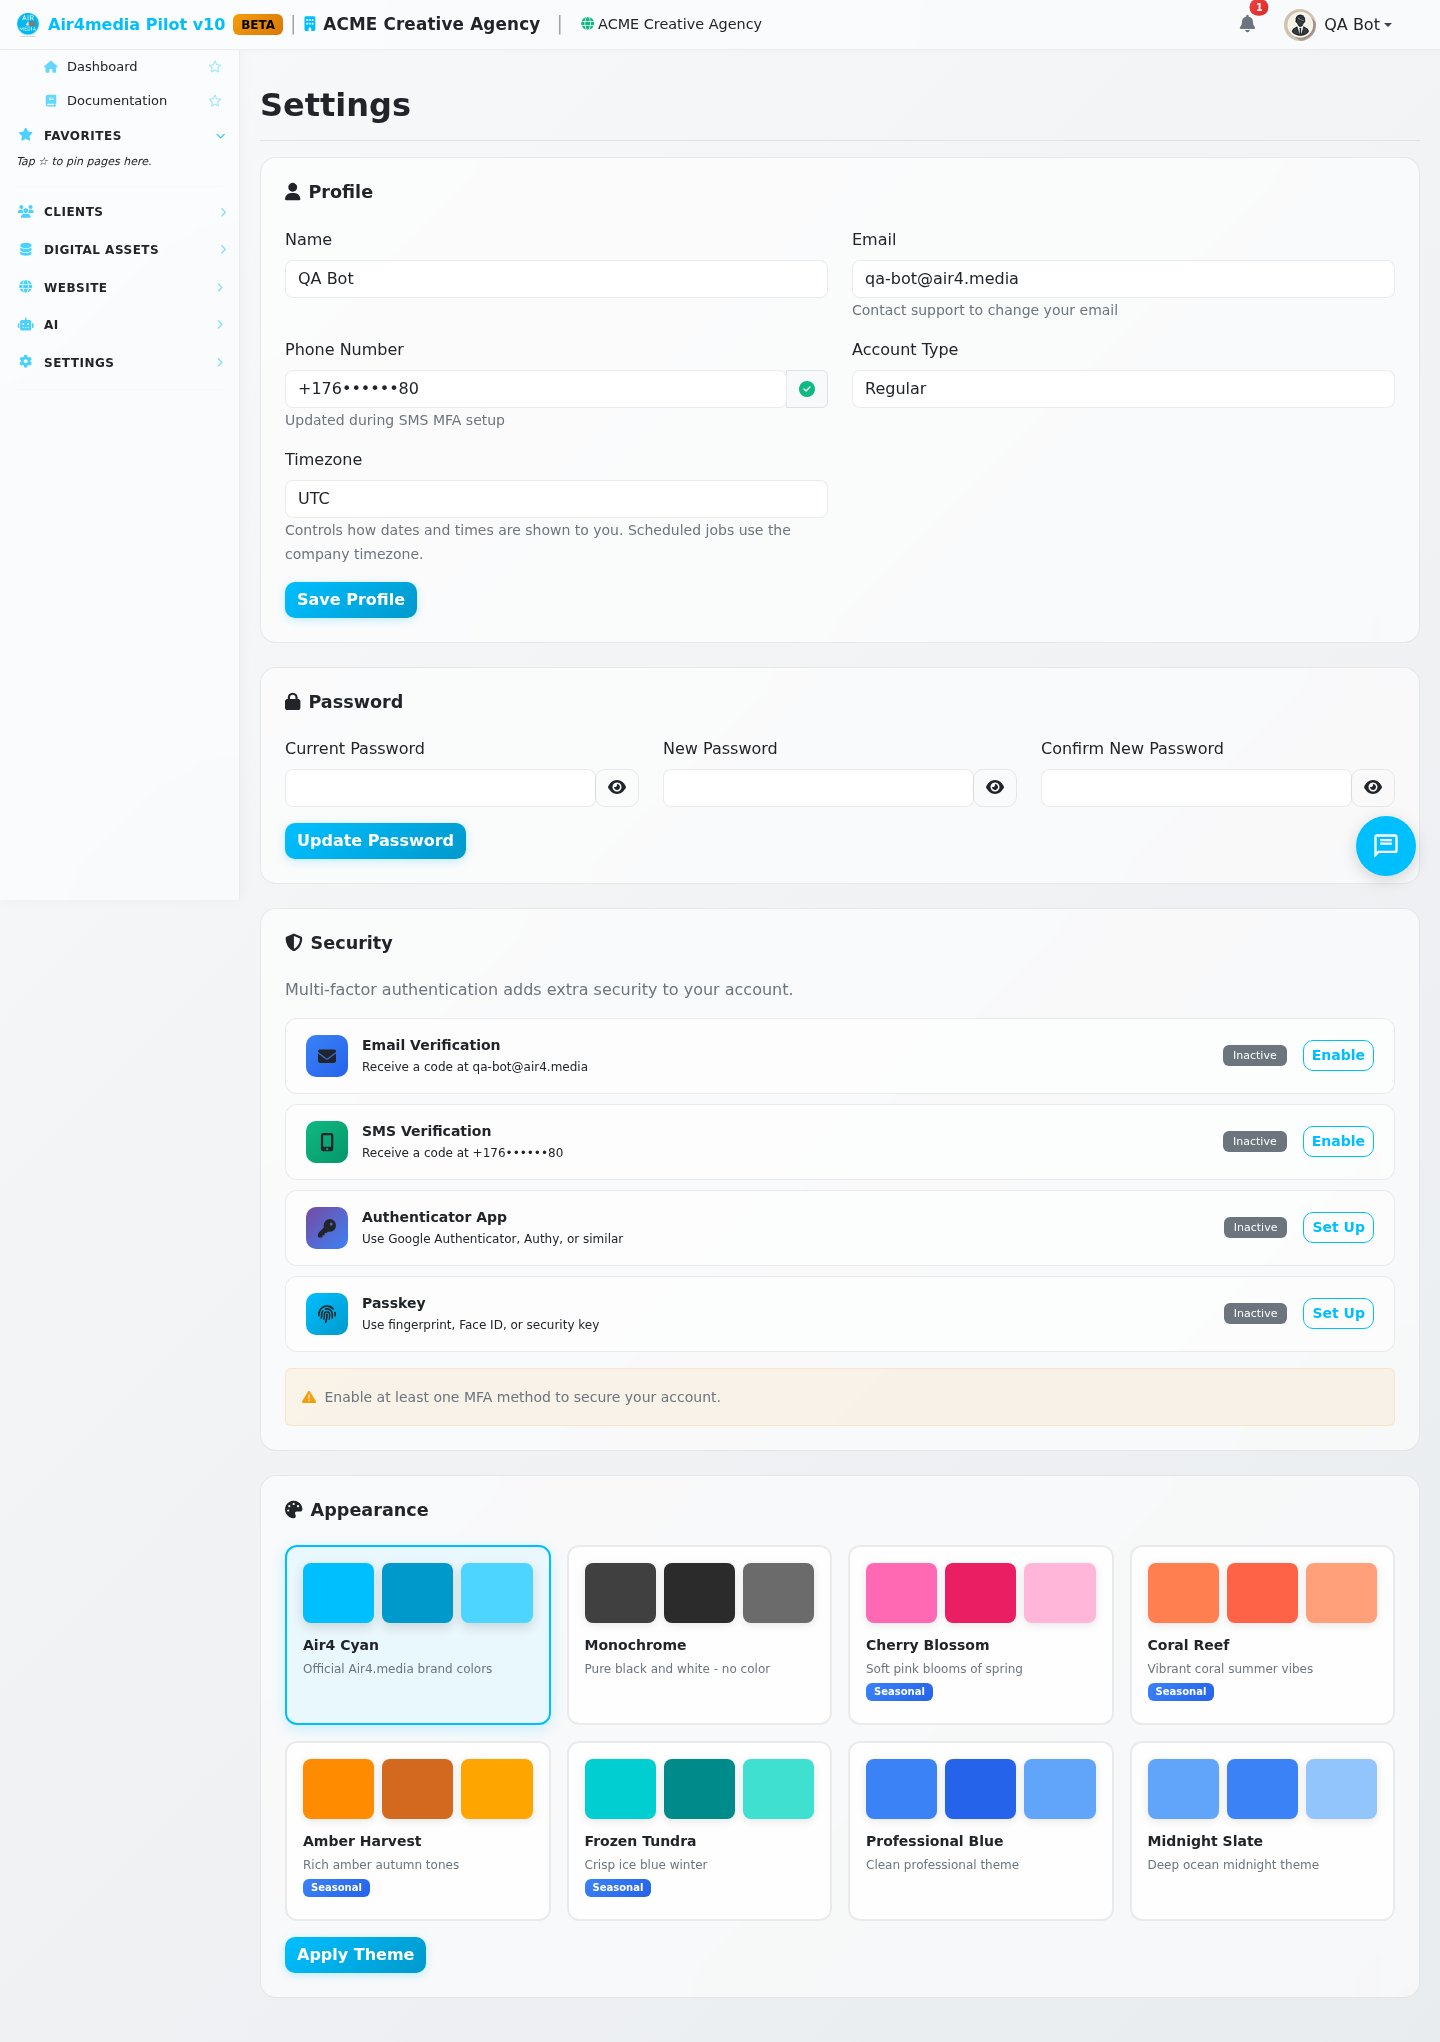Expand the AI menu
Viewport: 1440px width, 2042px height.
coord(220,325)
